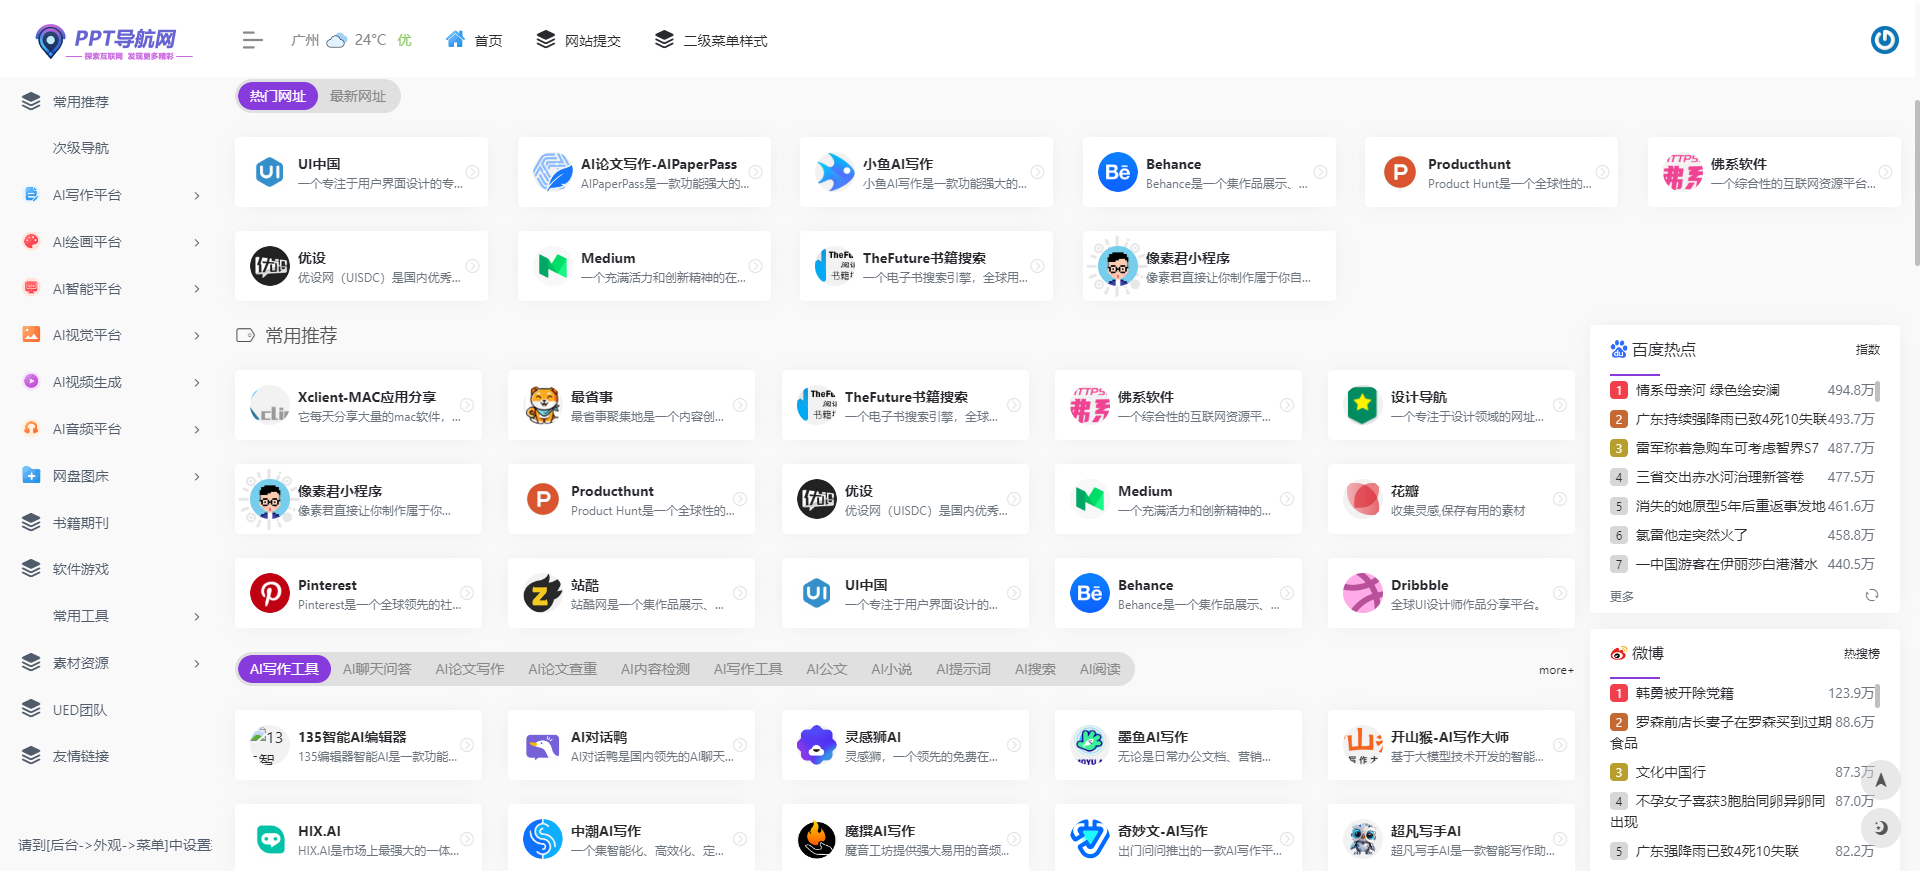
Task: Click the UI中国 site icon in hot sites
Action: coord(269,172)
